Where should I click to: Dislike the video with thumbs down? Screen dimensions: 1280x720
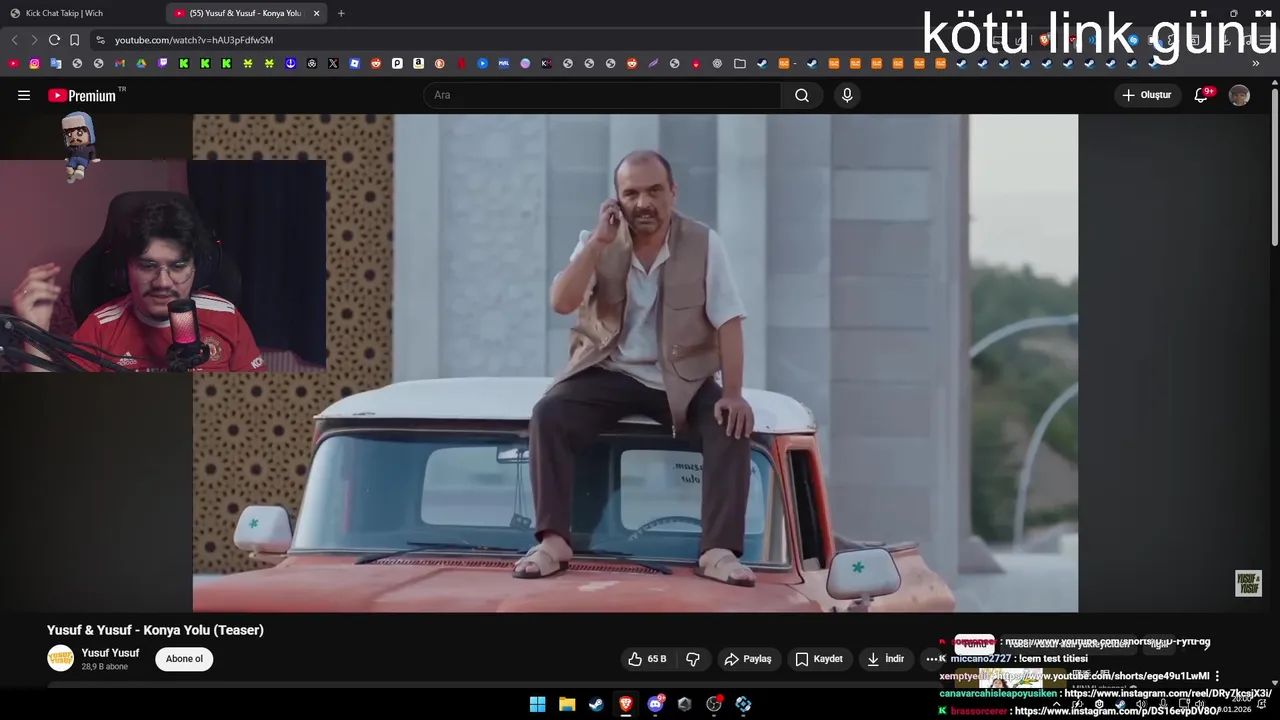click(693, 659)
